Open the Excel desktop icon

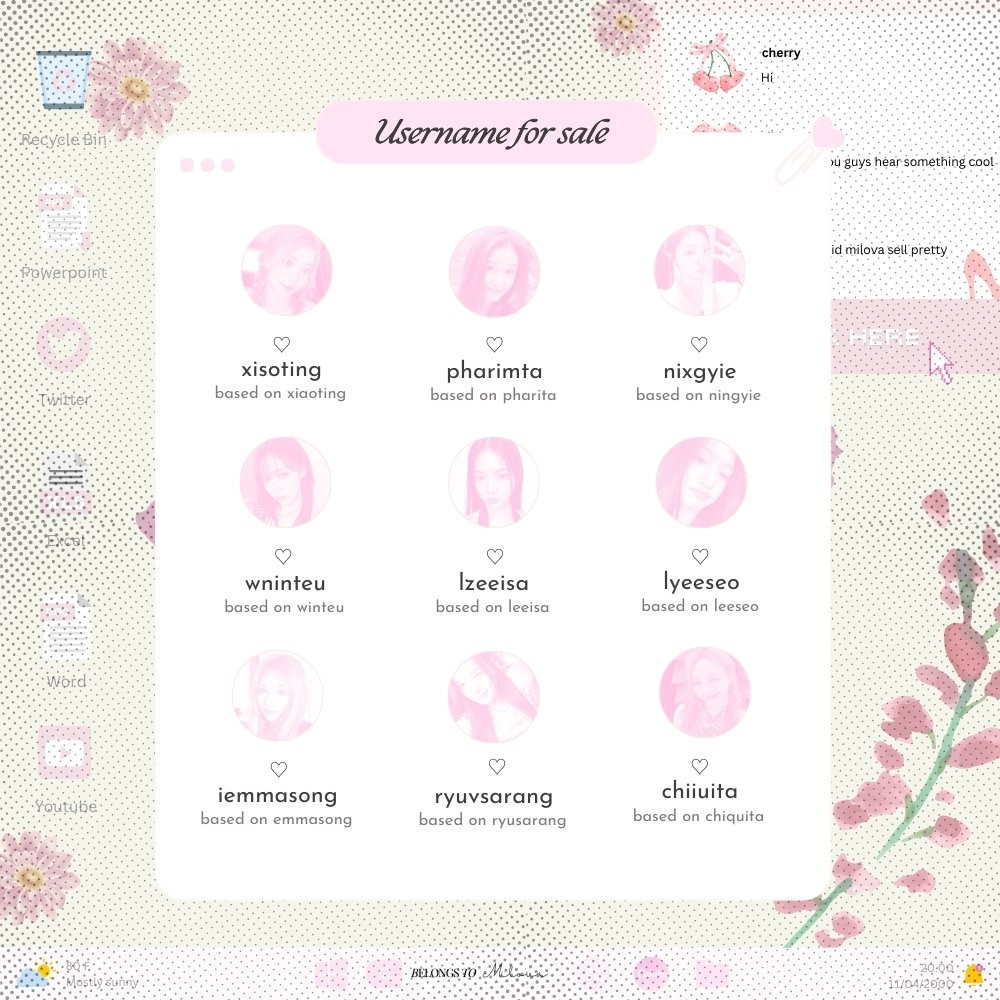point(65,485)
